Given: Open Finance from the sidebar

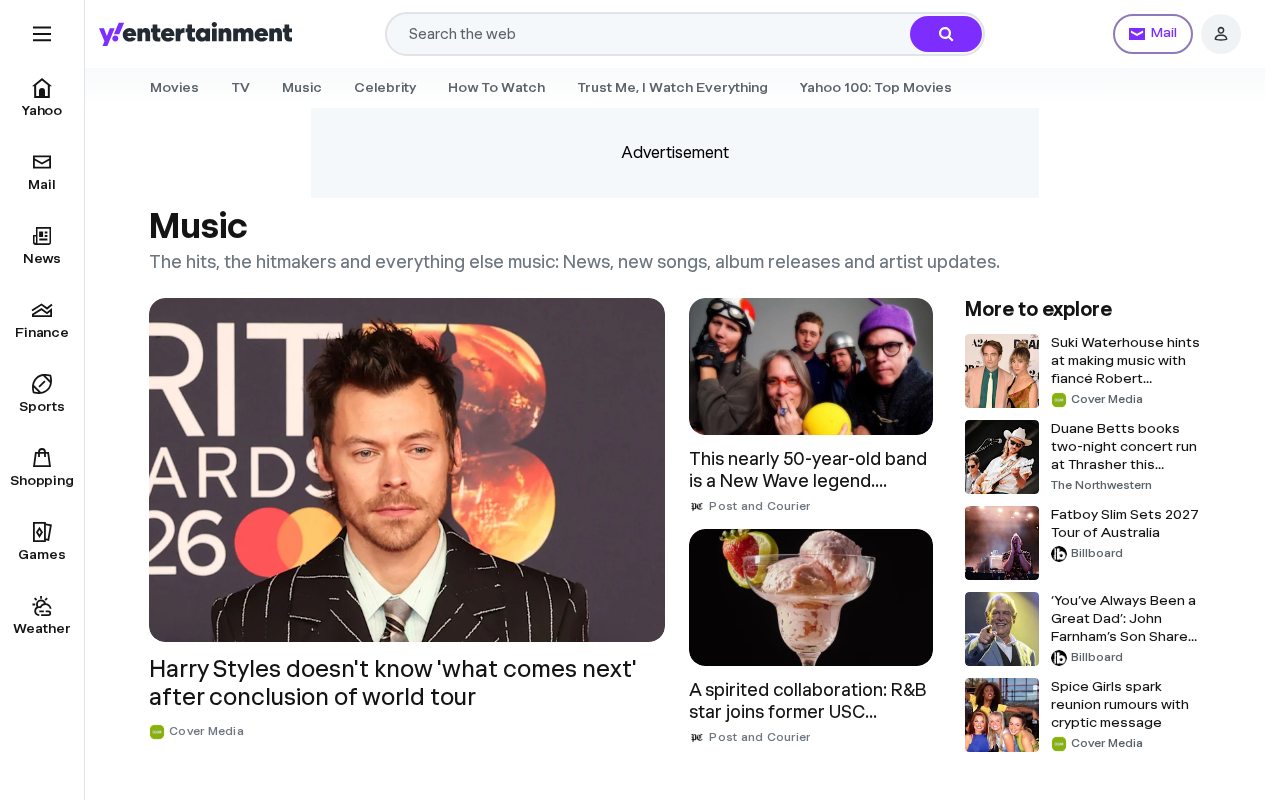Looking at the screenshot, I should click(x=42, y=320).
